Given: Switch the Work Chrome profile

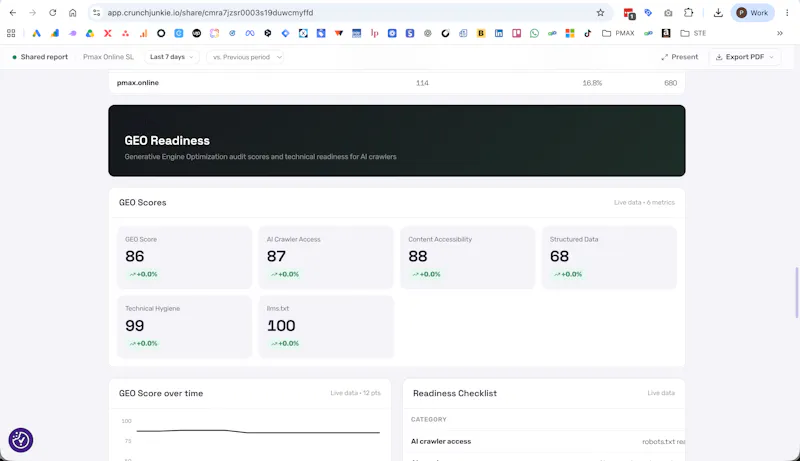Looking at the screenshot, I should [x=753, y=13].
